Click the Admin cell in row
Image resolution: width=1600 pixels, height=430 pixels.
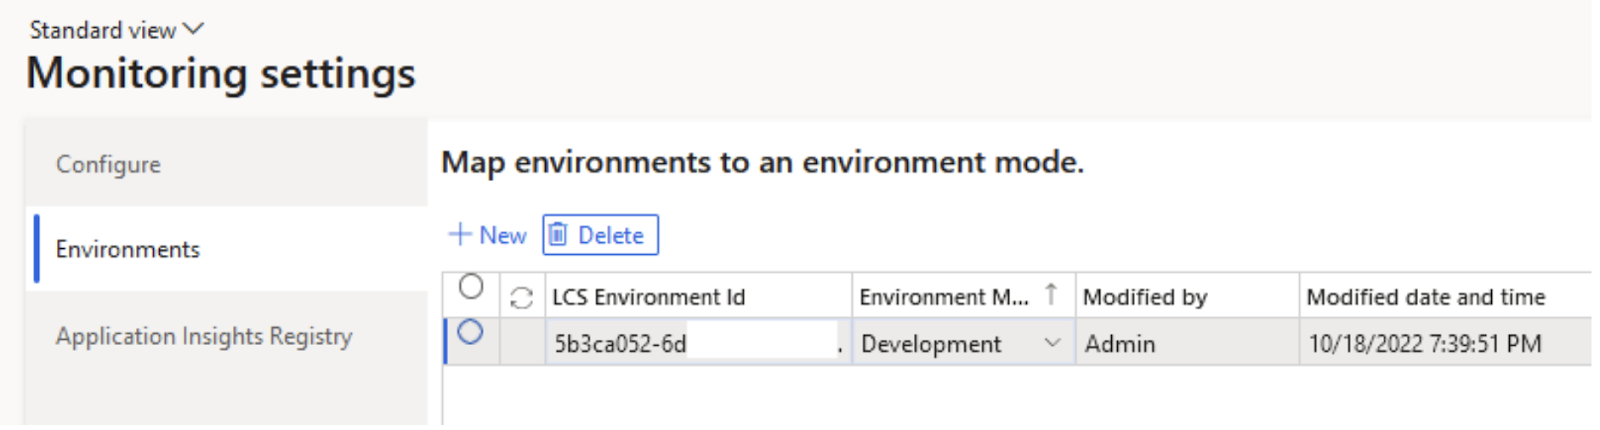[1120, 344]
